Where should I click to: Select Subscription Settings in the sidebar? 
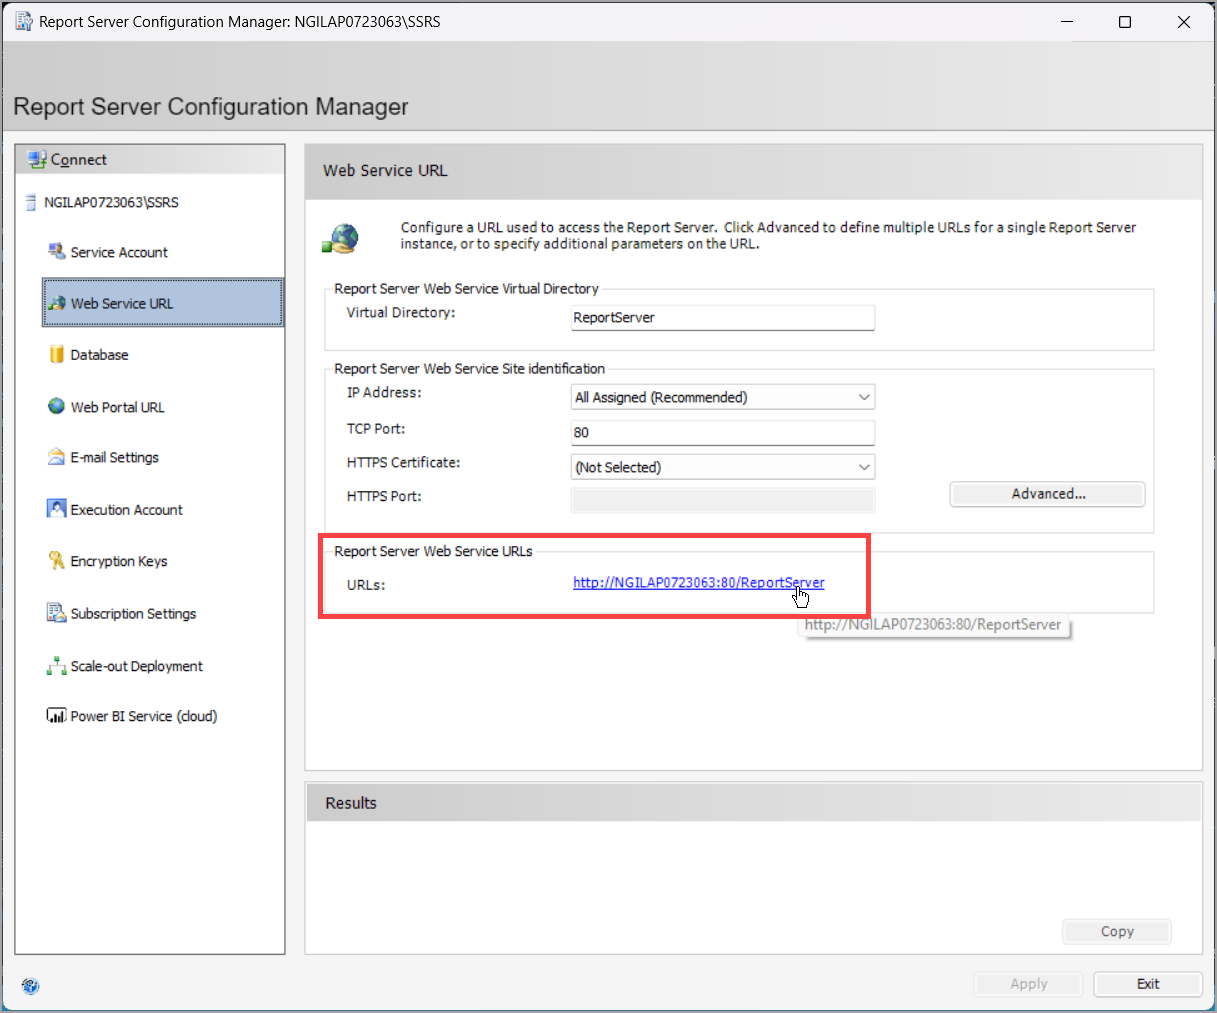coord(133,614)
